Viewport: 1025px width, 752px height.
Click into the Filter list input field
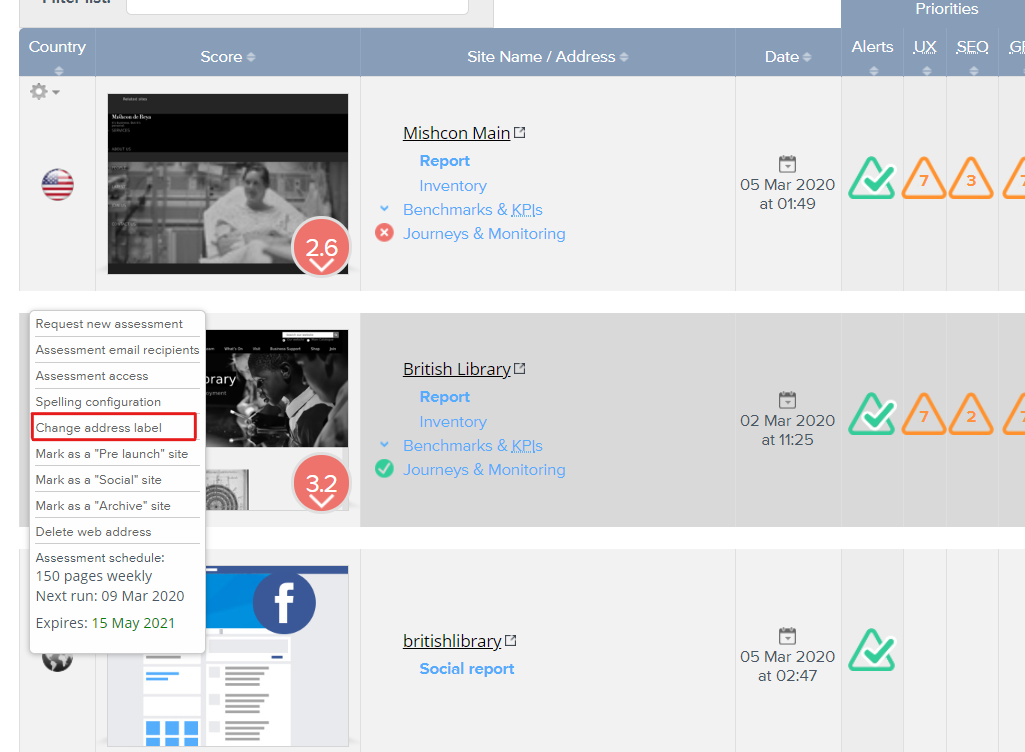point(297,5)
